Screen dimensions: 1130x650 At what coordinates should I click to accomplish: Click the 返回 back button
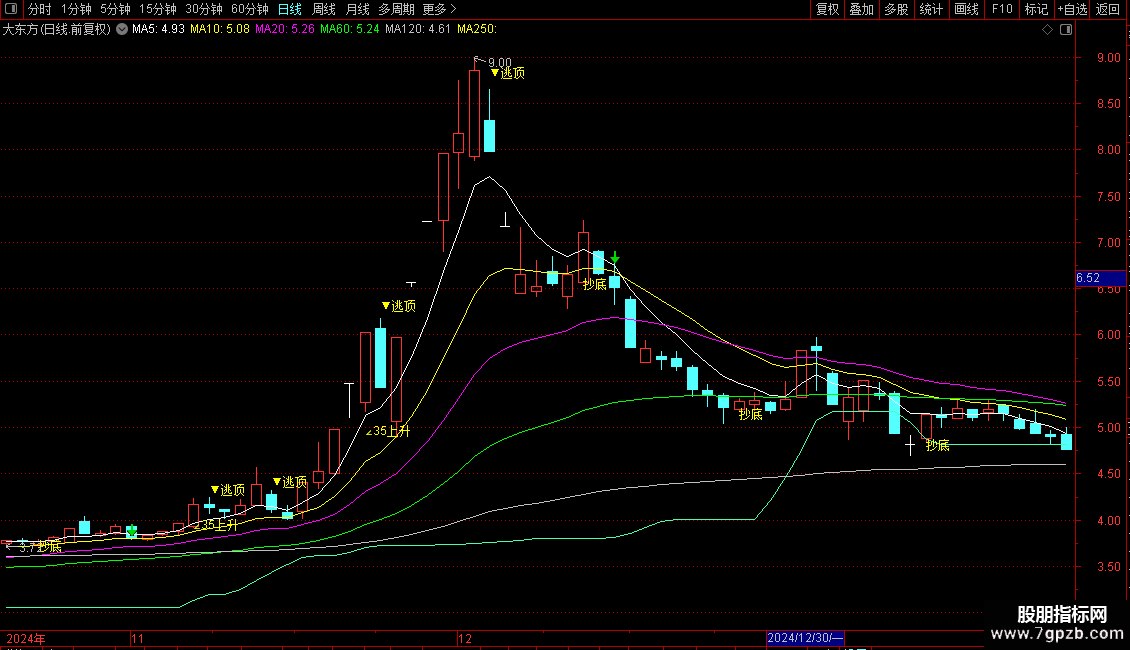pyautogui.click(x=1108, y=10)
